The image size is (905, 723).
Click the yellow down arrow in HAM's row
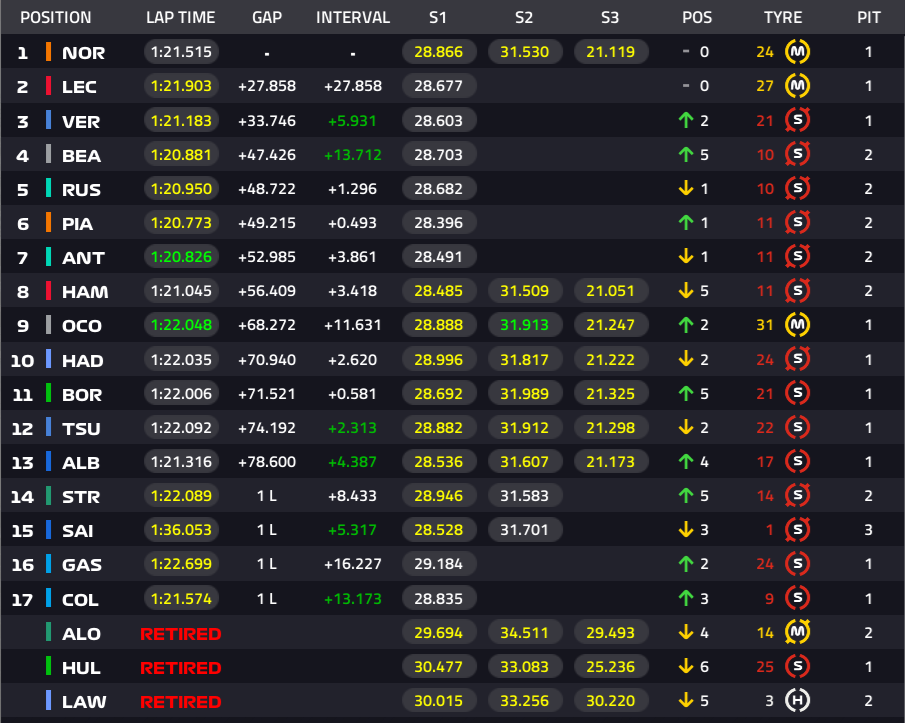pyautogui.click(x=686, y=290)
